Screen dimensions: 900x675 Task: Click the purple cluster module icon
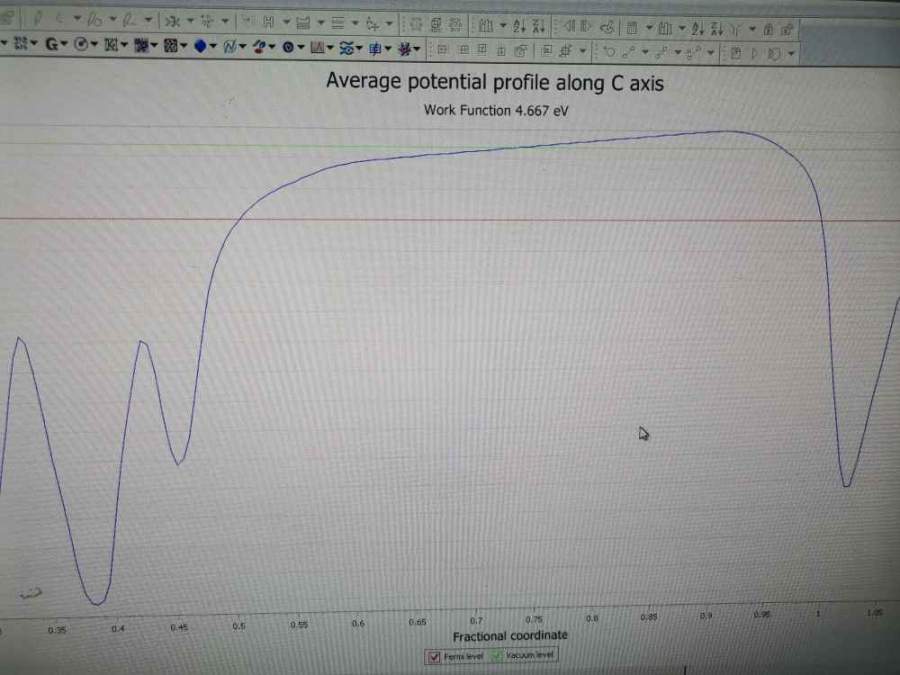[141, 45]
